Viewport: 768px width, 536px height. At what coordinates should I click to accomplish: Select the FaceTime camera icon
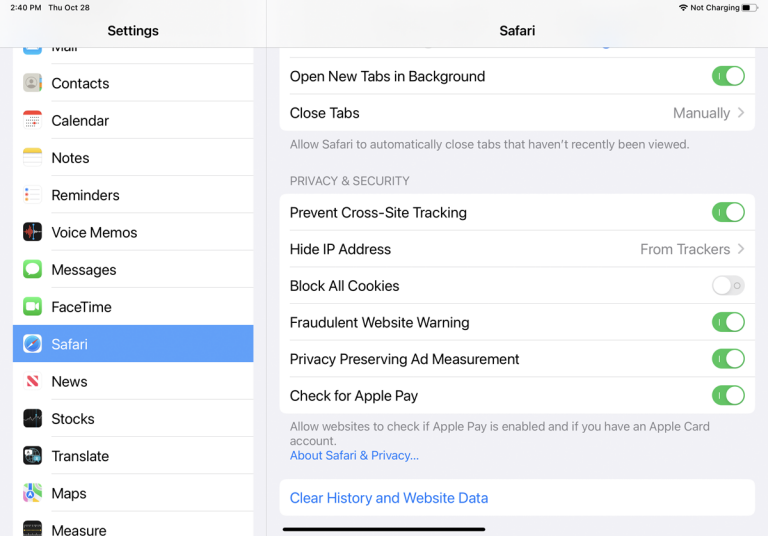tap(33, 307)
